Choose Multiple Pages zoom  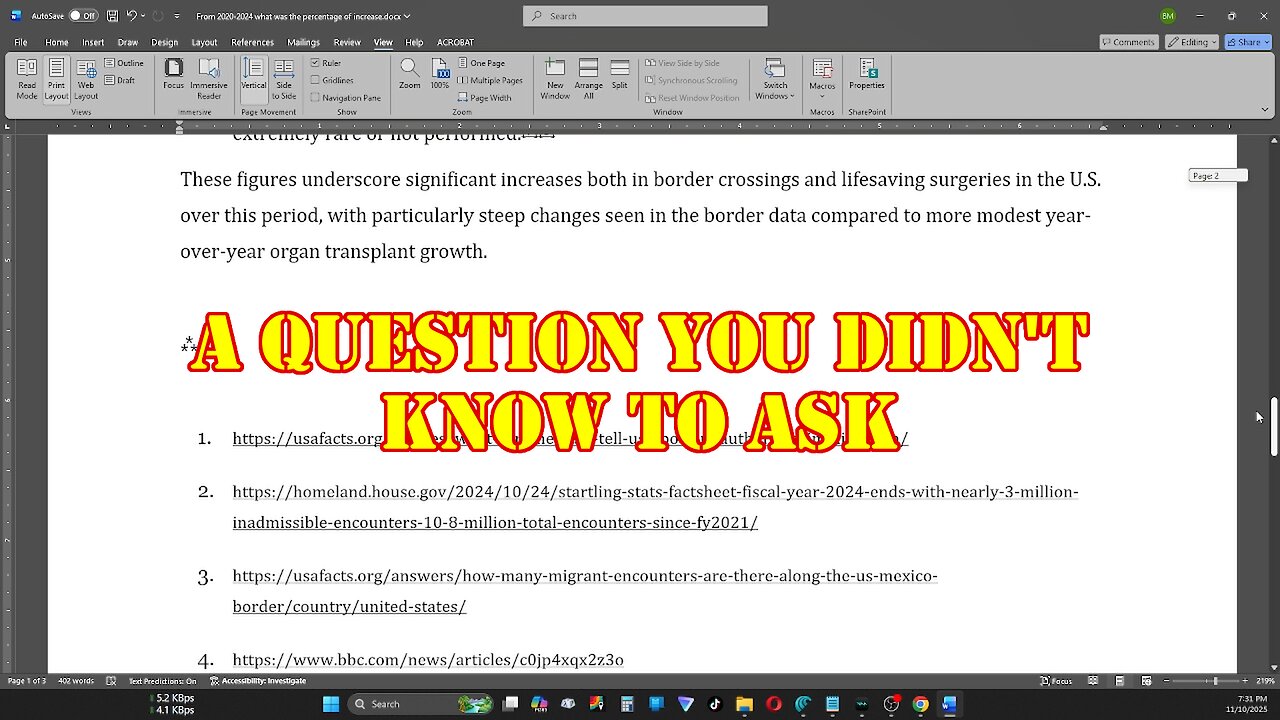click(x=490, y=80)
